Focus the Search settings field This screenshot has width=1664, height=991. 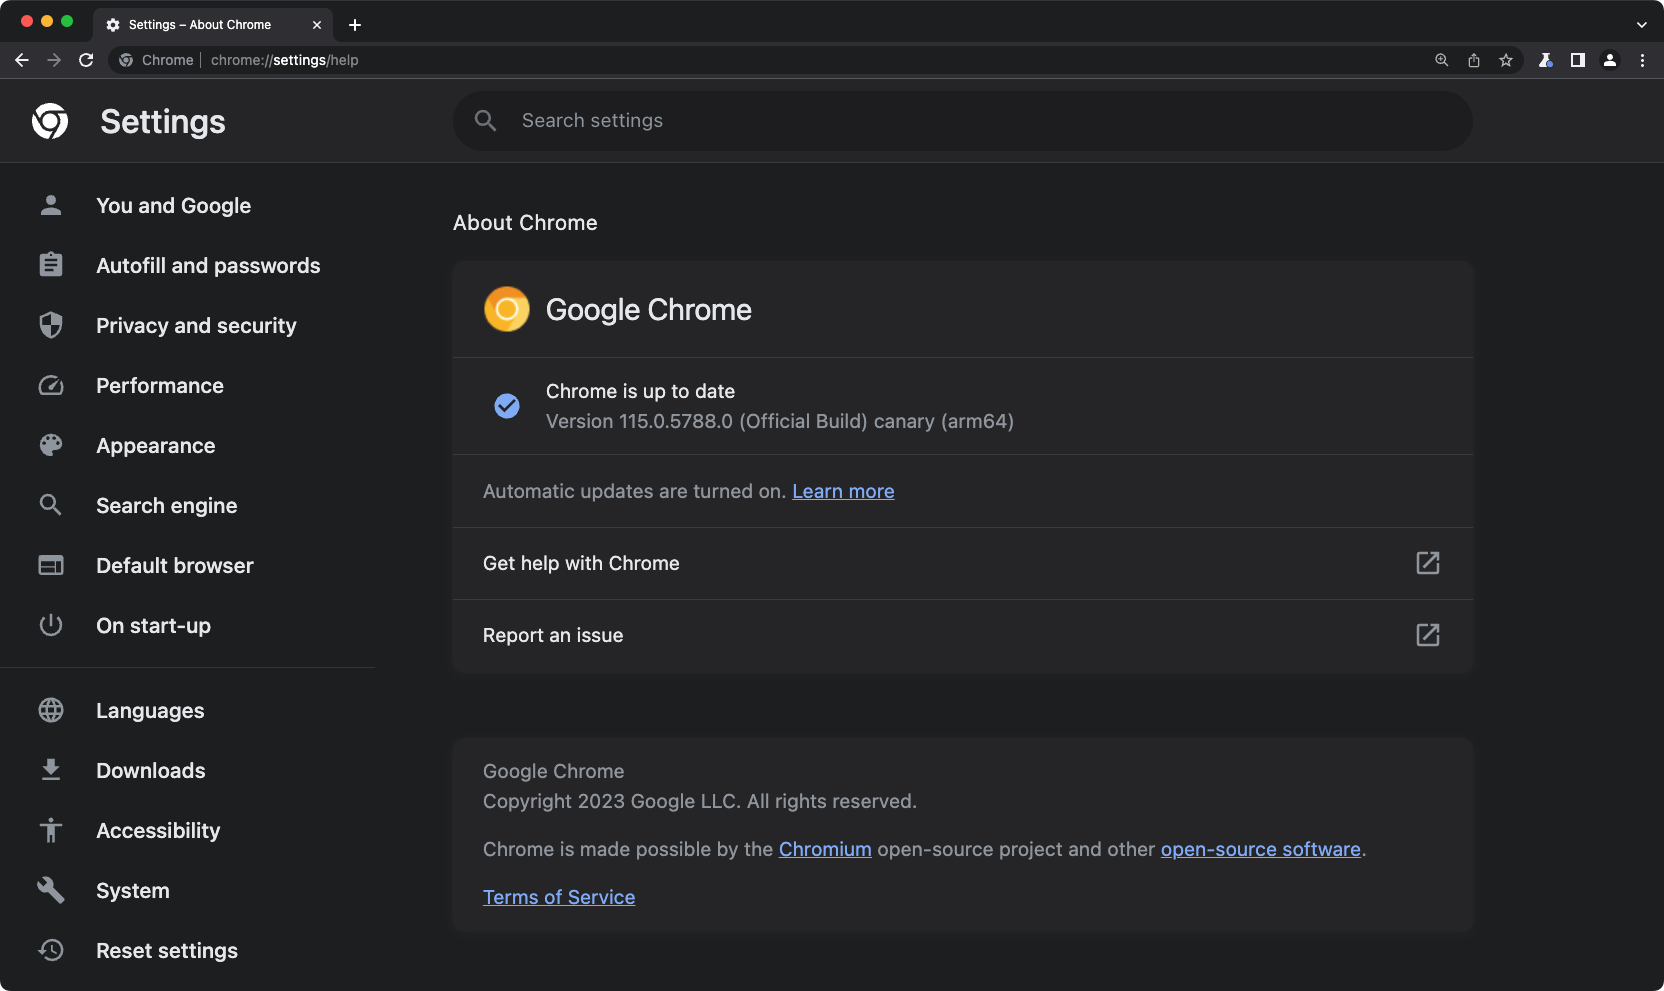point(963,121)
